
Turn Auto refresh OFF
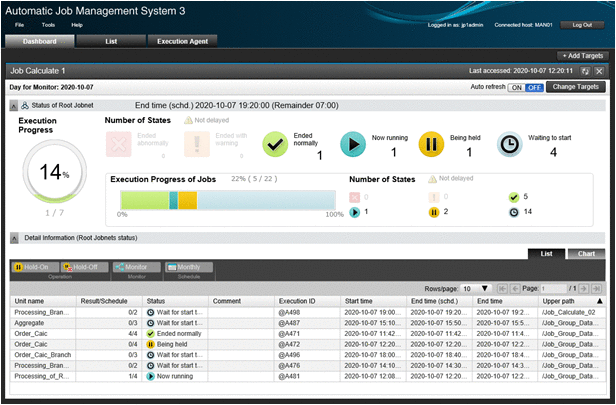(534, 88)
